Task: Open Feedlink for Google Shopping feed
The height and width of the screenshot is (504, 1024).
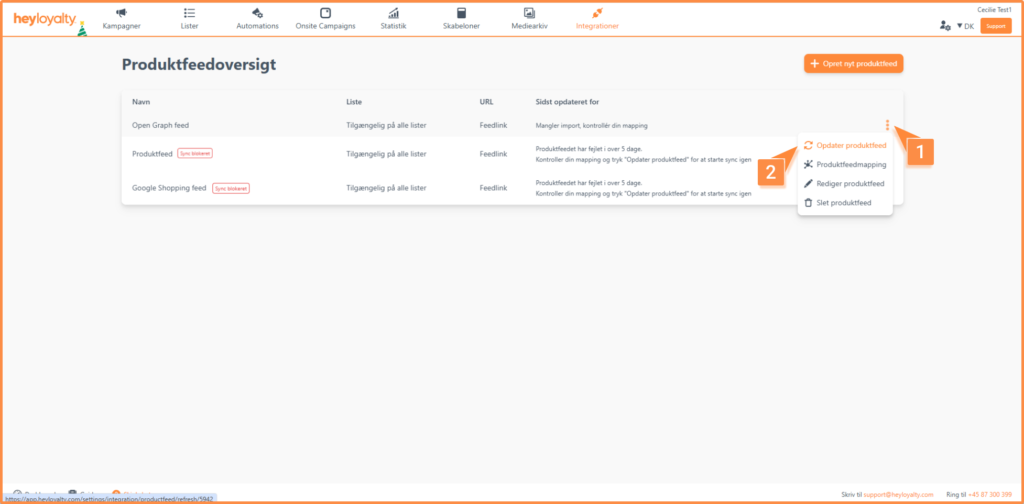Action: [x=493, y=188]
